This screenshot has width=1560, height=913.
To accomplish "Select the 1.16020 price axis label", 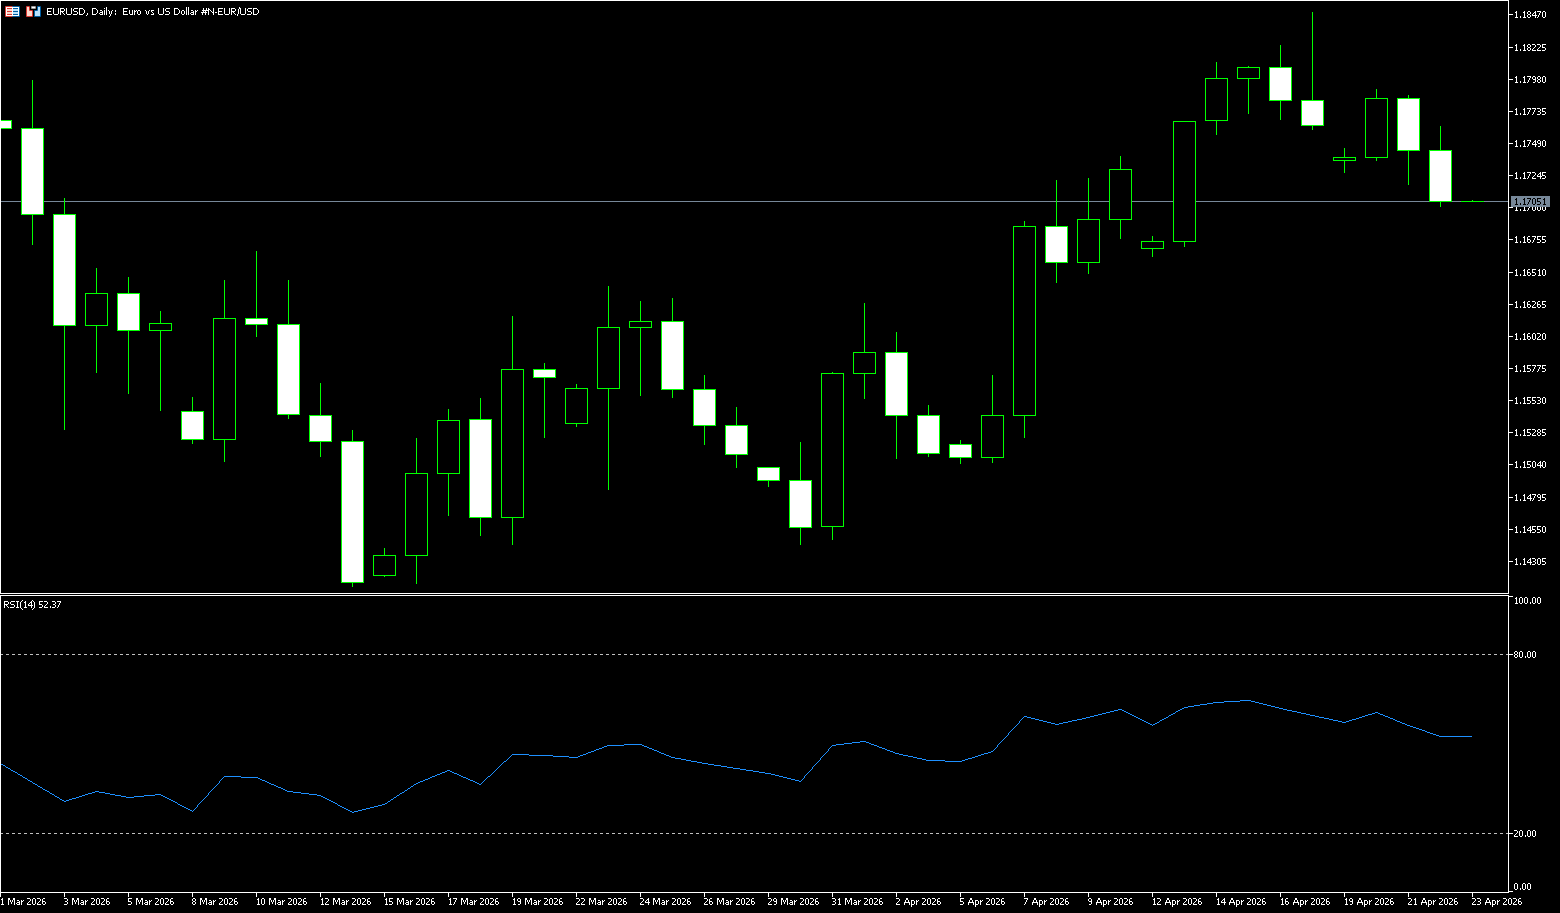I will [1531, 337].
